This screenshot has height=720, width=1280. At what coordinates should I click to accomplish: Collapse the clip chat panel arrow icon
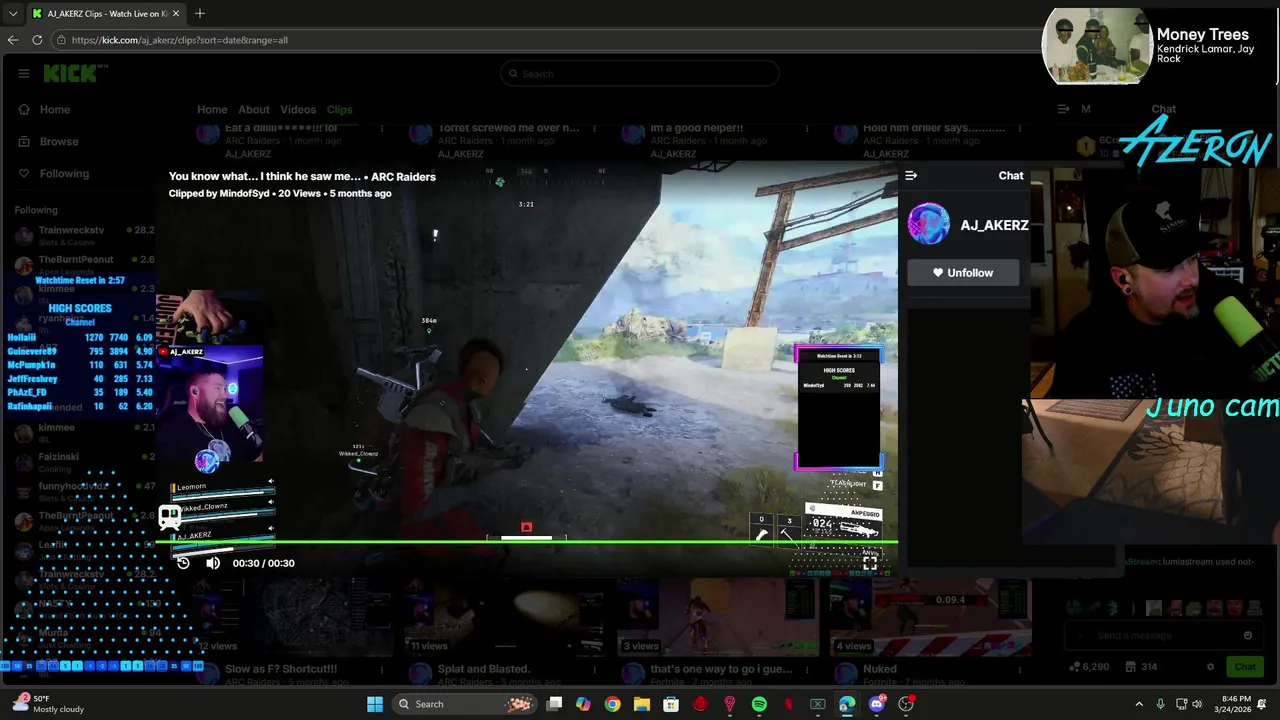click(x=911, y=176)
